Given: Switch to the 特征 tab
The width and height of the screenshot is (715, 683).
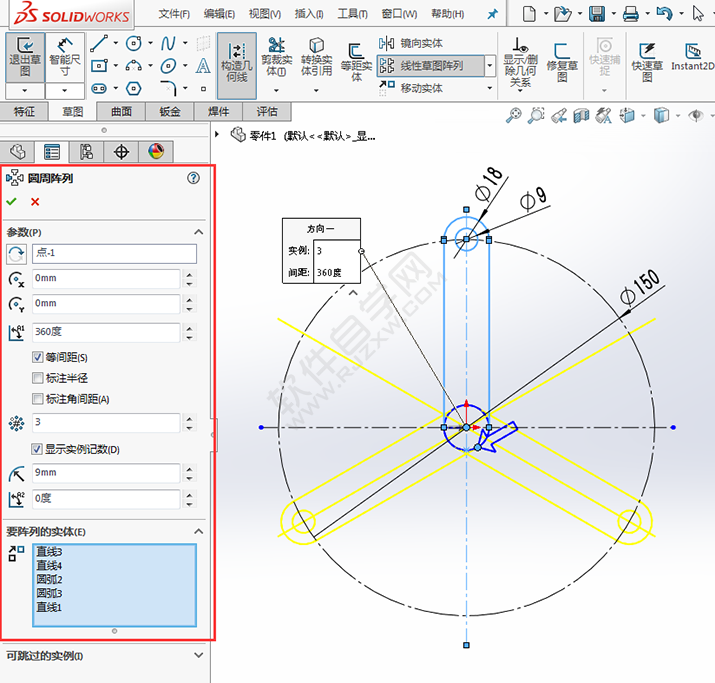Looking at the screenshot, I should click(x=24, y=112).
